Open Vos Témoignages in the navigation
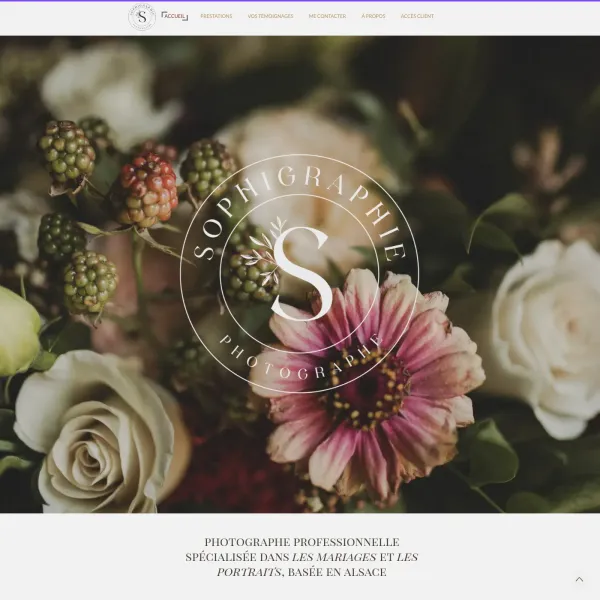This screenshot has width=600, height=600. point(270,16)
